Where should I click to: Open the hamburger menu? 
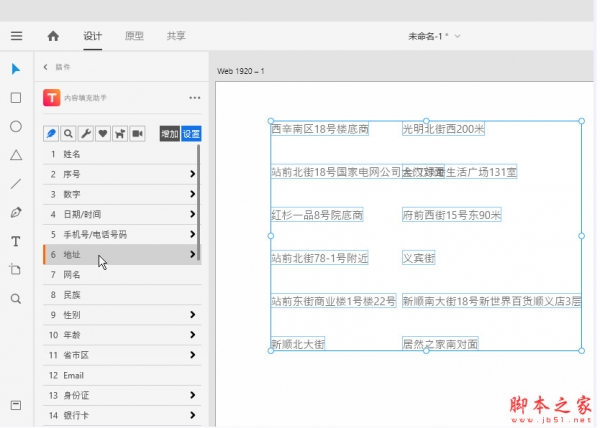16,36
